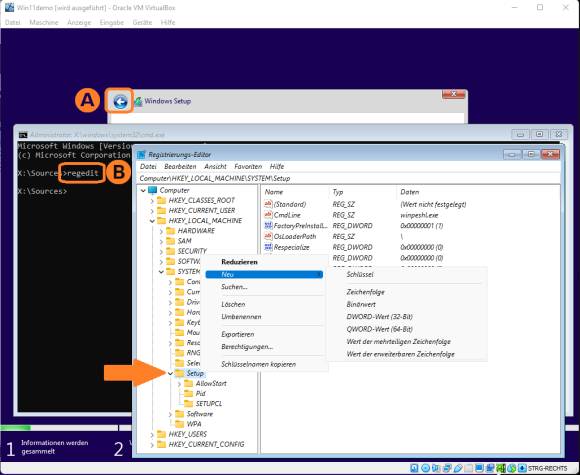Collapse the Computer root node
The width and height of the screenshot is (580, 475).
143,191
